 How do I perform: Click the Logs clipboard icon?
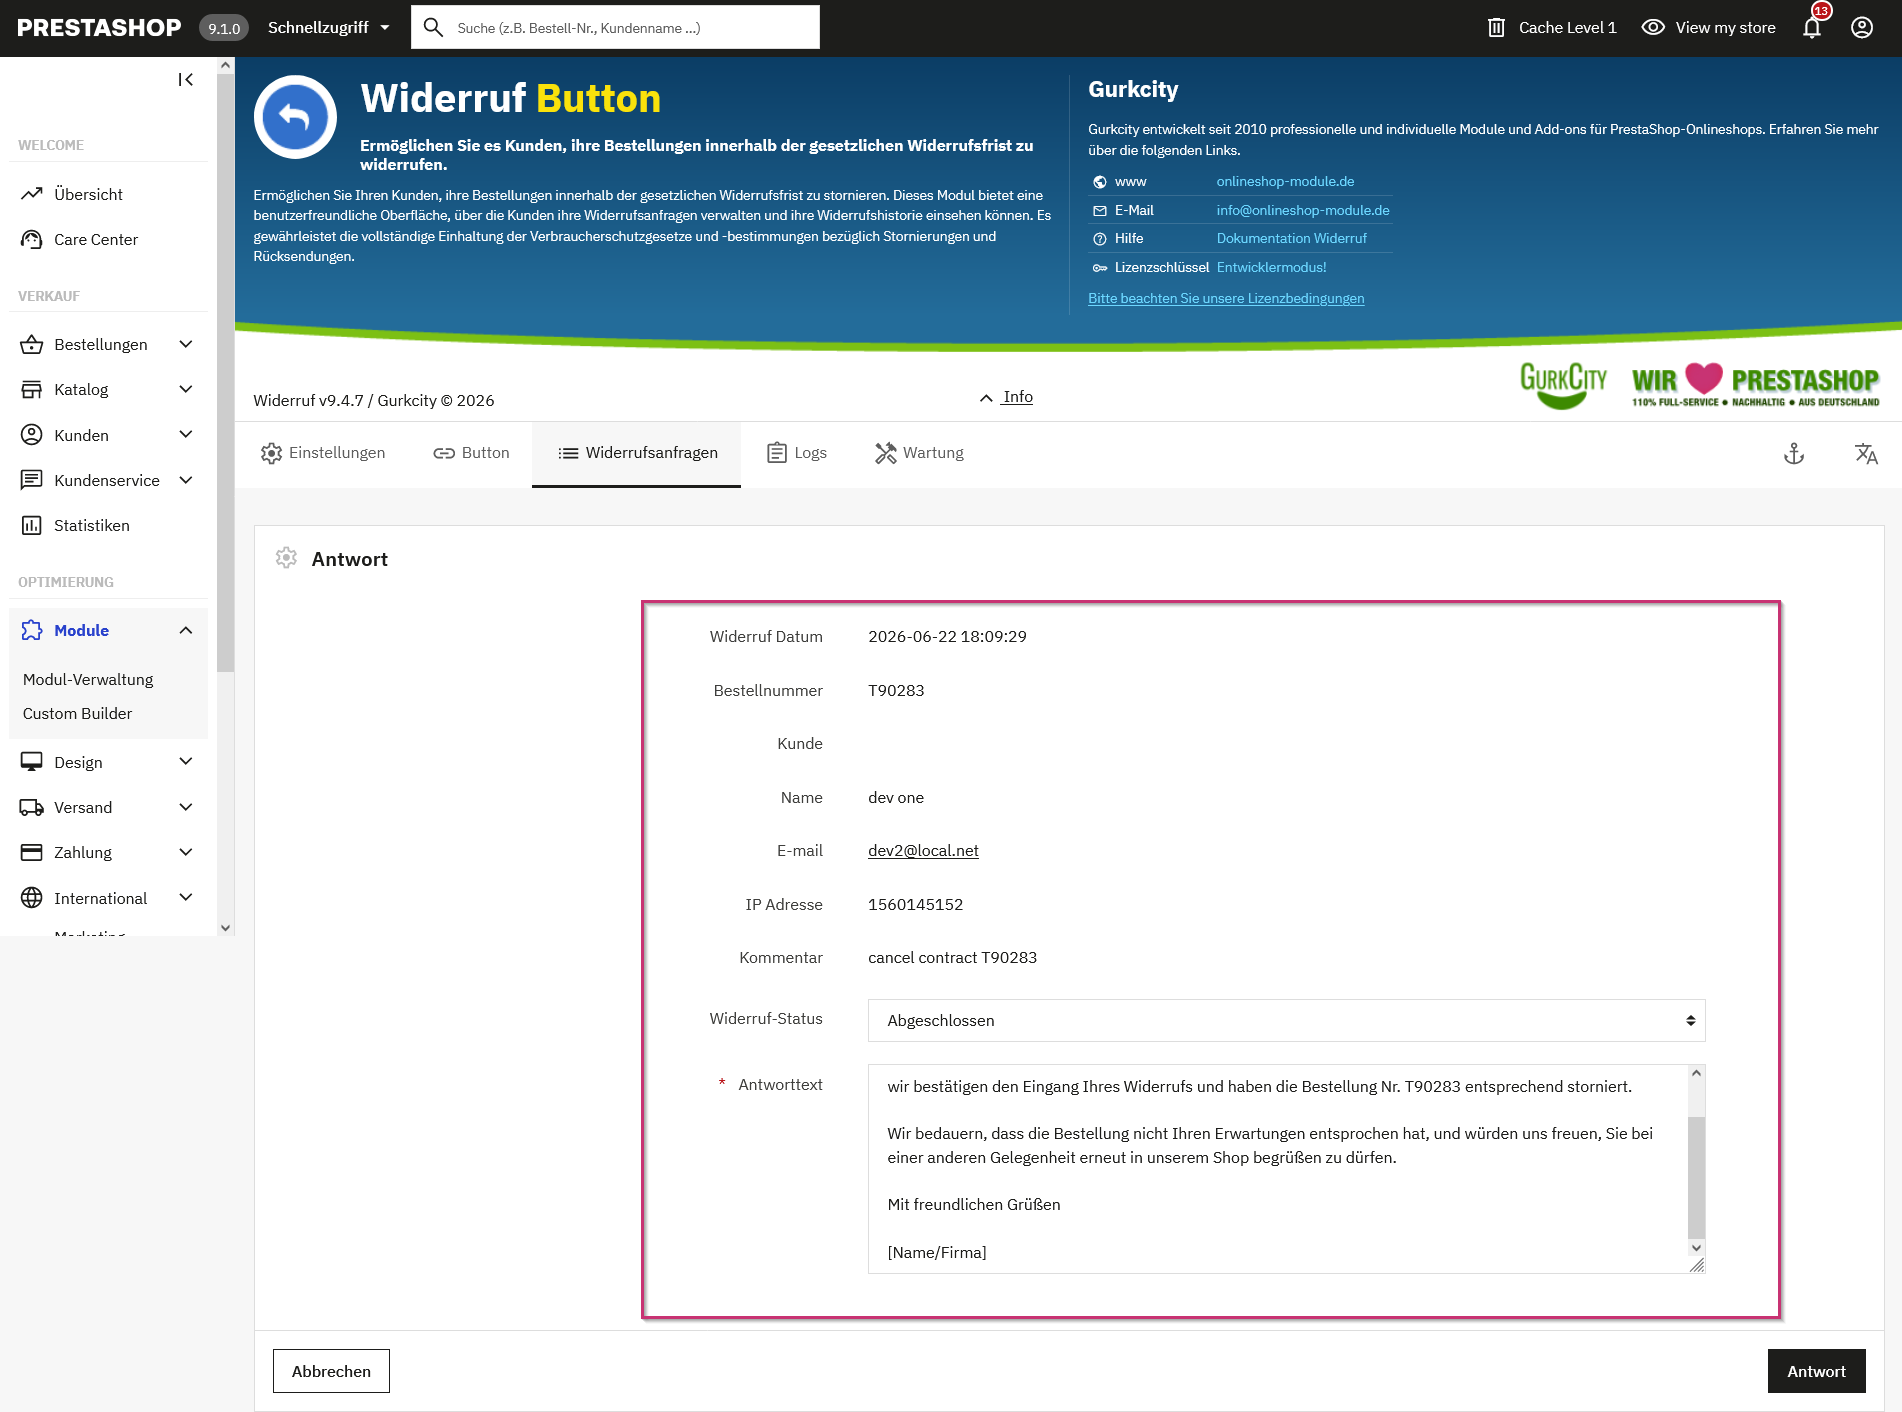click(777, 453)
